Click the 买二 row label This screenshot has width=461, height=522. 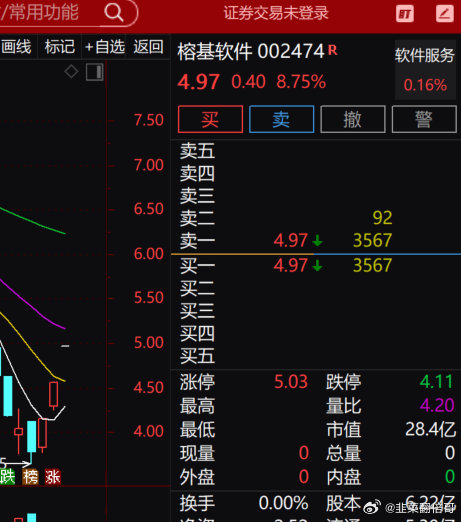(197, 288)
